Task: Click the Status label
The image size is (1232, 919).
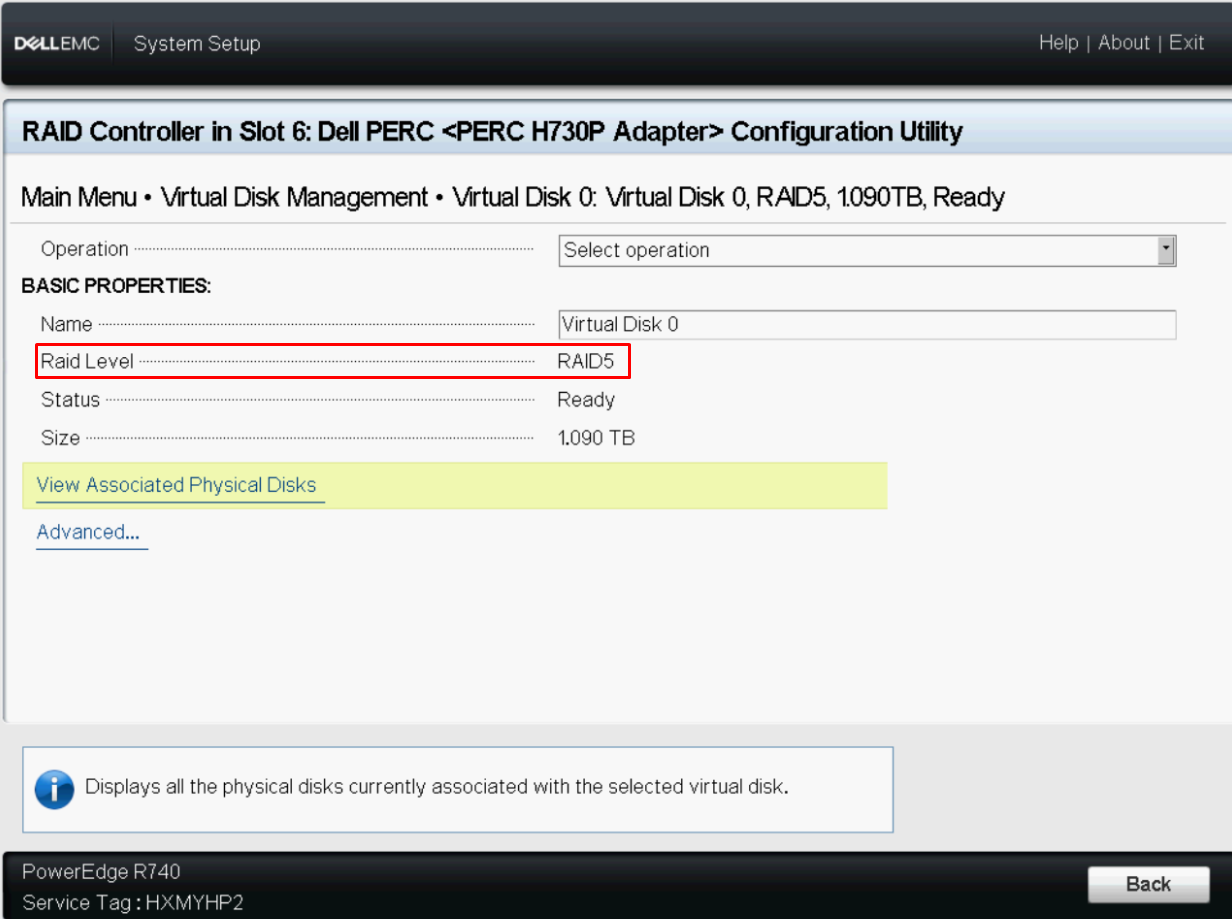Action: 70,400
